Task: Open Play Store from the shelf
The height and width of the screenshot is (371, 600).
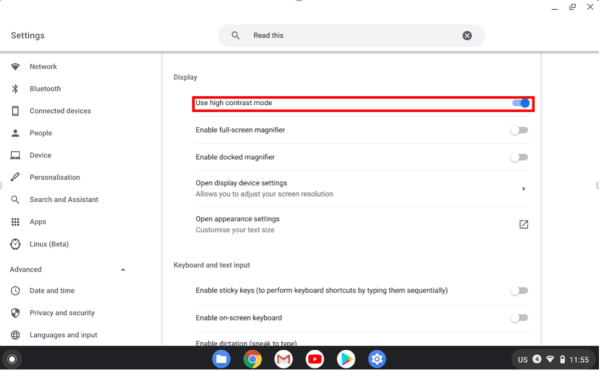Action: click(346, 359)
